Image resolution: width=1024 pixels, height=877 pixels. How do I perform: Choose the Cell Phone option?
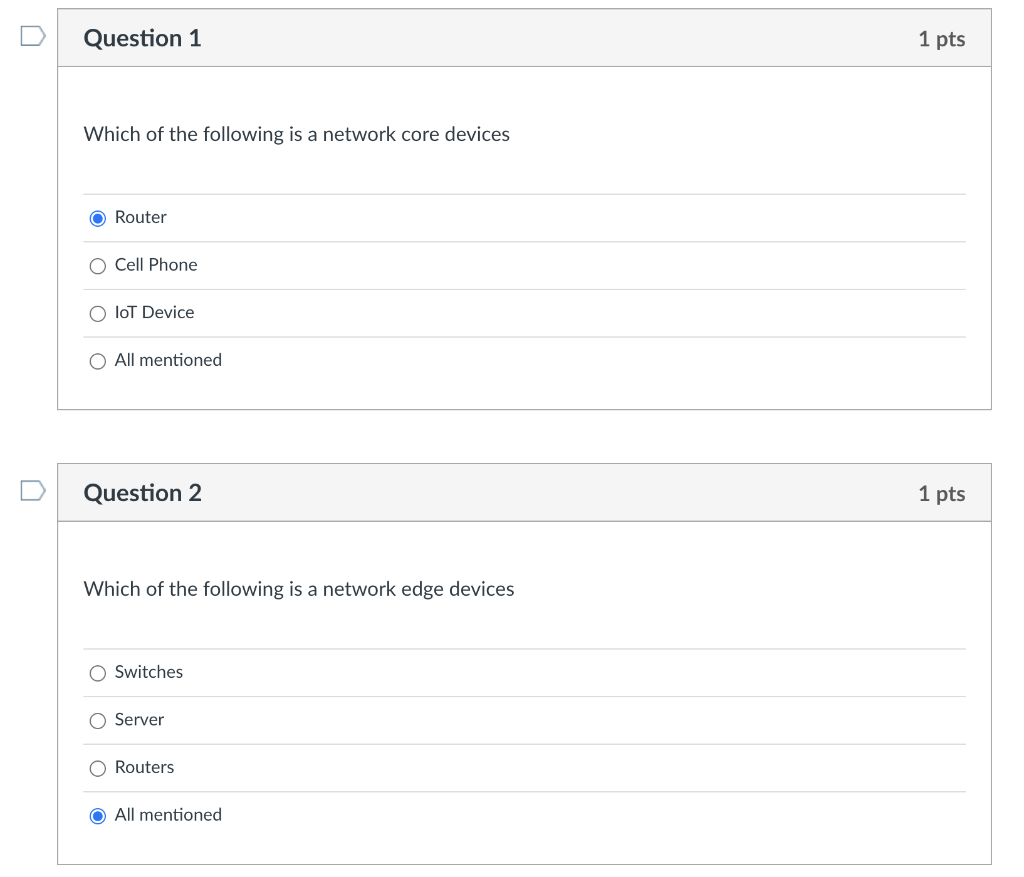coord(98,266)
